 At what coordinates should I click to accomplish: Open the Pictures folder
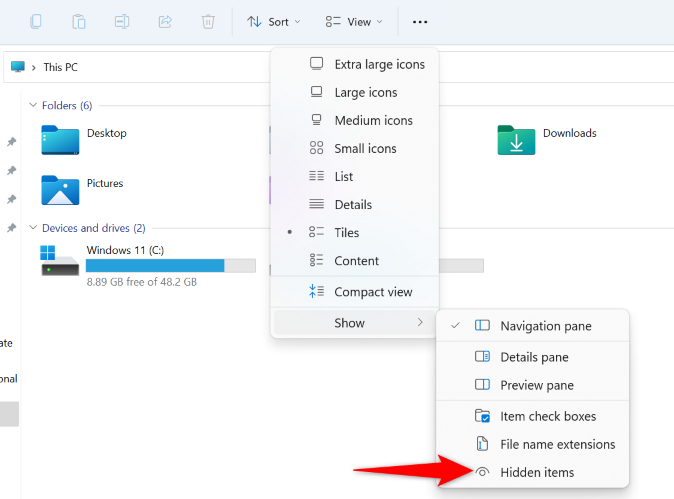click(x=60, y=189)
